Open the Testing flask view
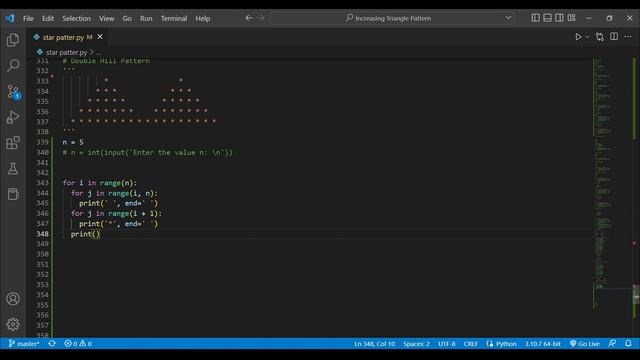The height and width of the screenshot is (360, 640). pyautogui.click(x=13, y=169)
